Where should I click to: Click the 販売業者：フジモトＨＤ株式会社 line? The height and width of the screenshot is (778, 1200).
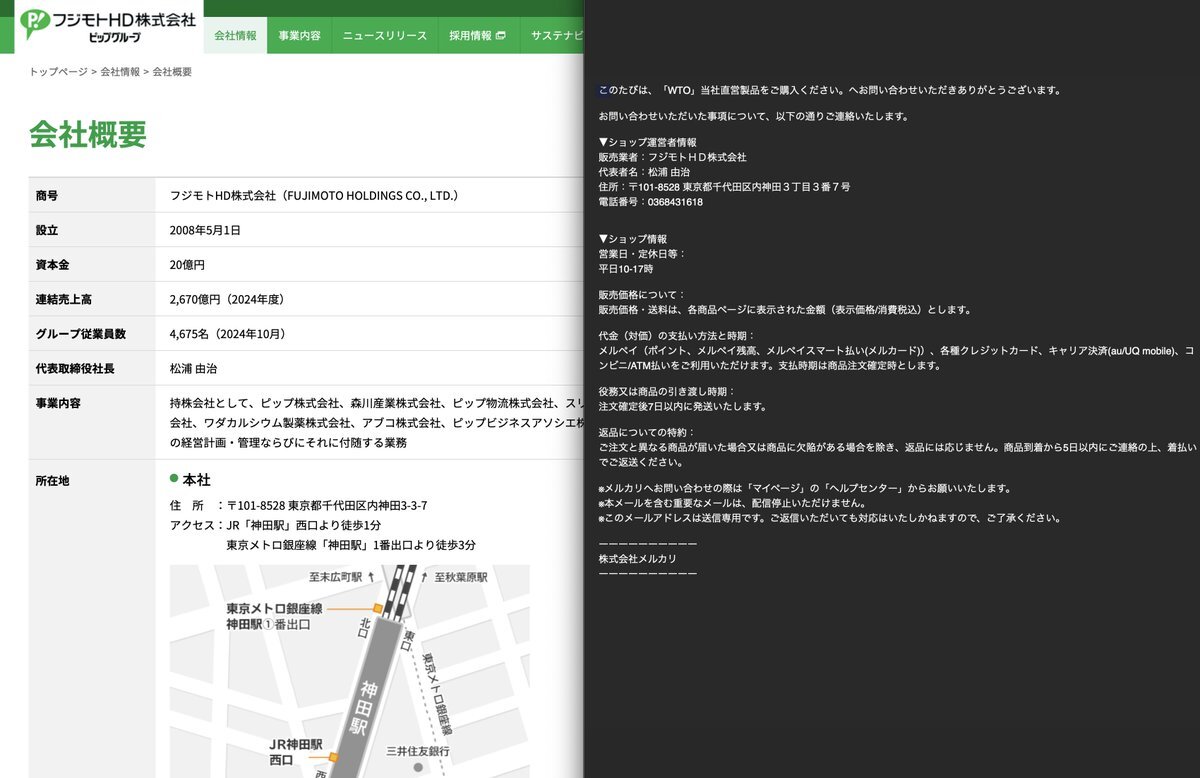click(672, 157)
